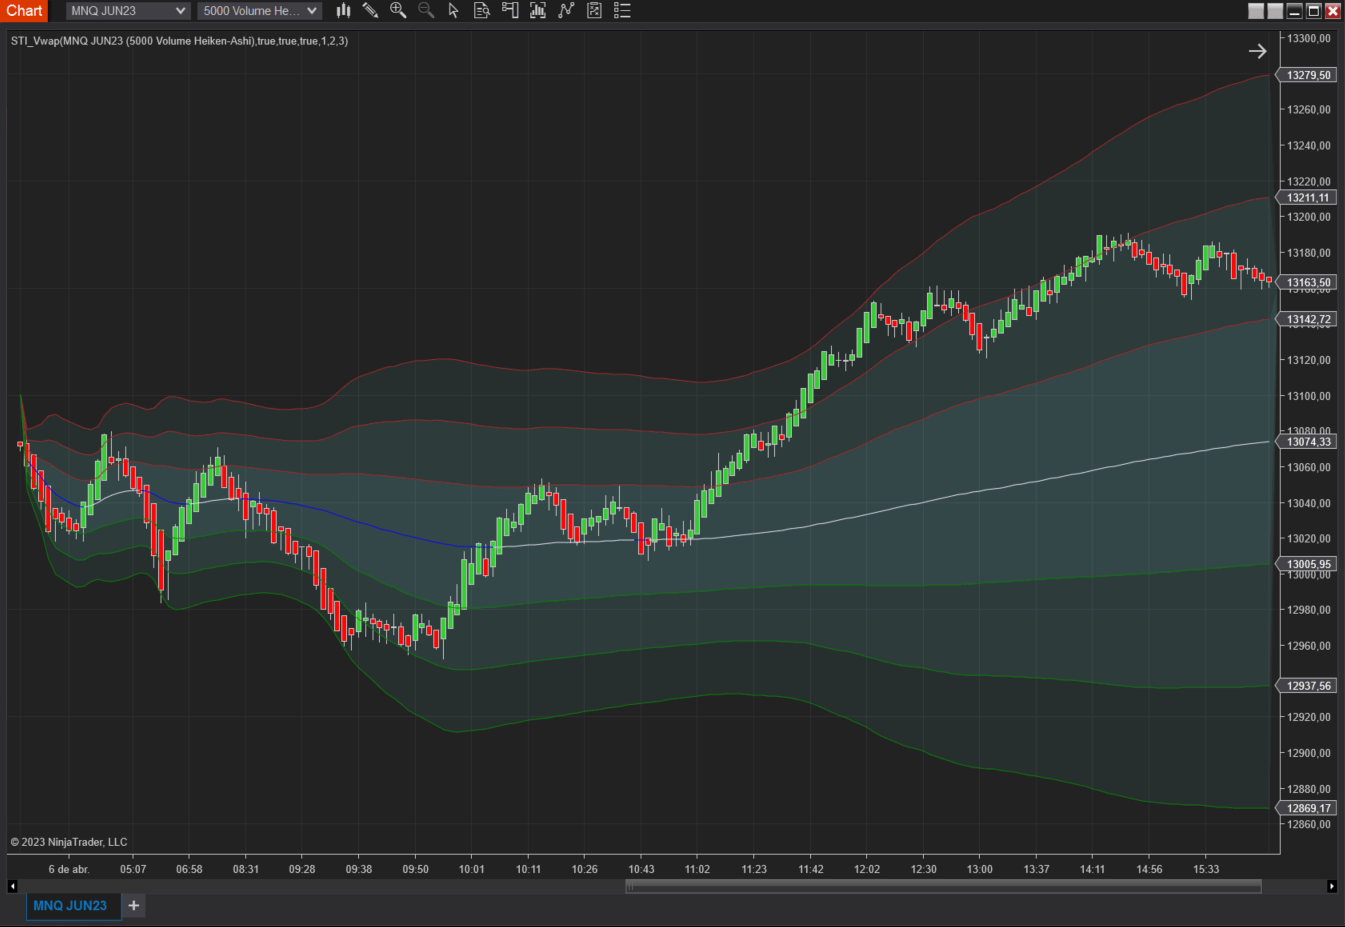Click the 13:00 time axis label
The height and width of the screenshot is (927, 1345).
point(980,869)
